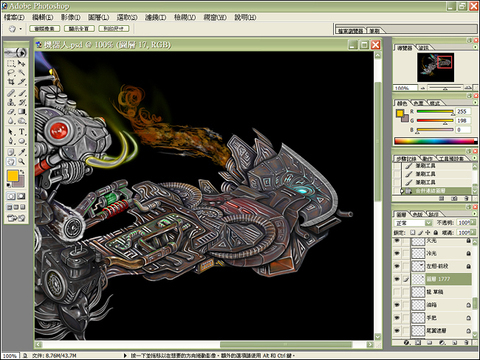Select the Healing Brush tool
Image resolution: width=480 pixels, height=360 pixels.
11,93
